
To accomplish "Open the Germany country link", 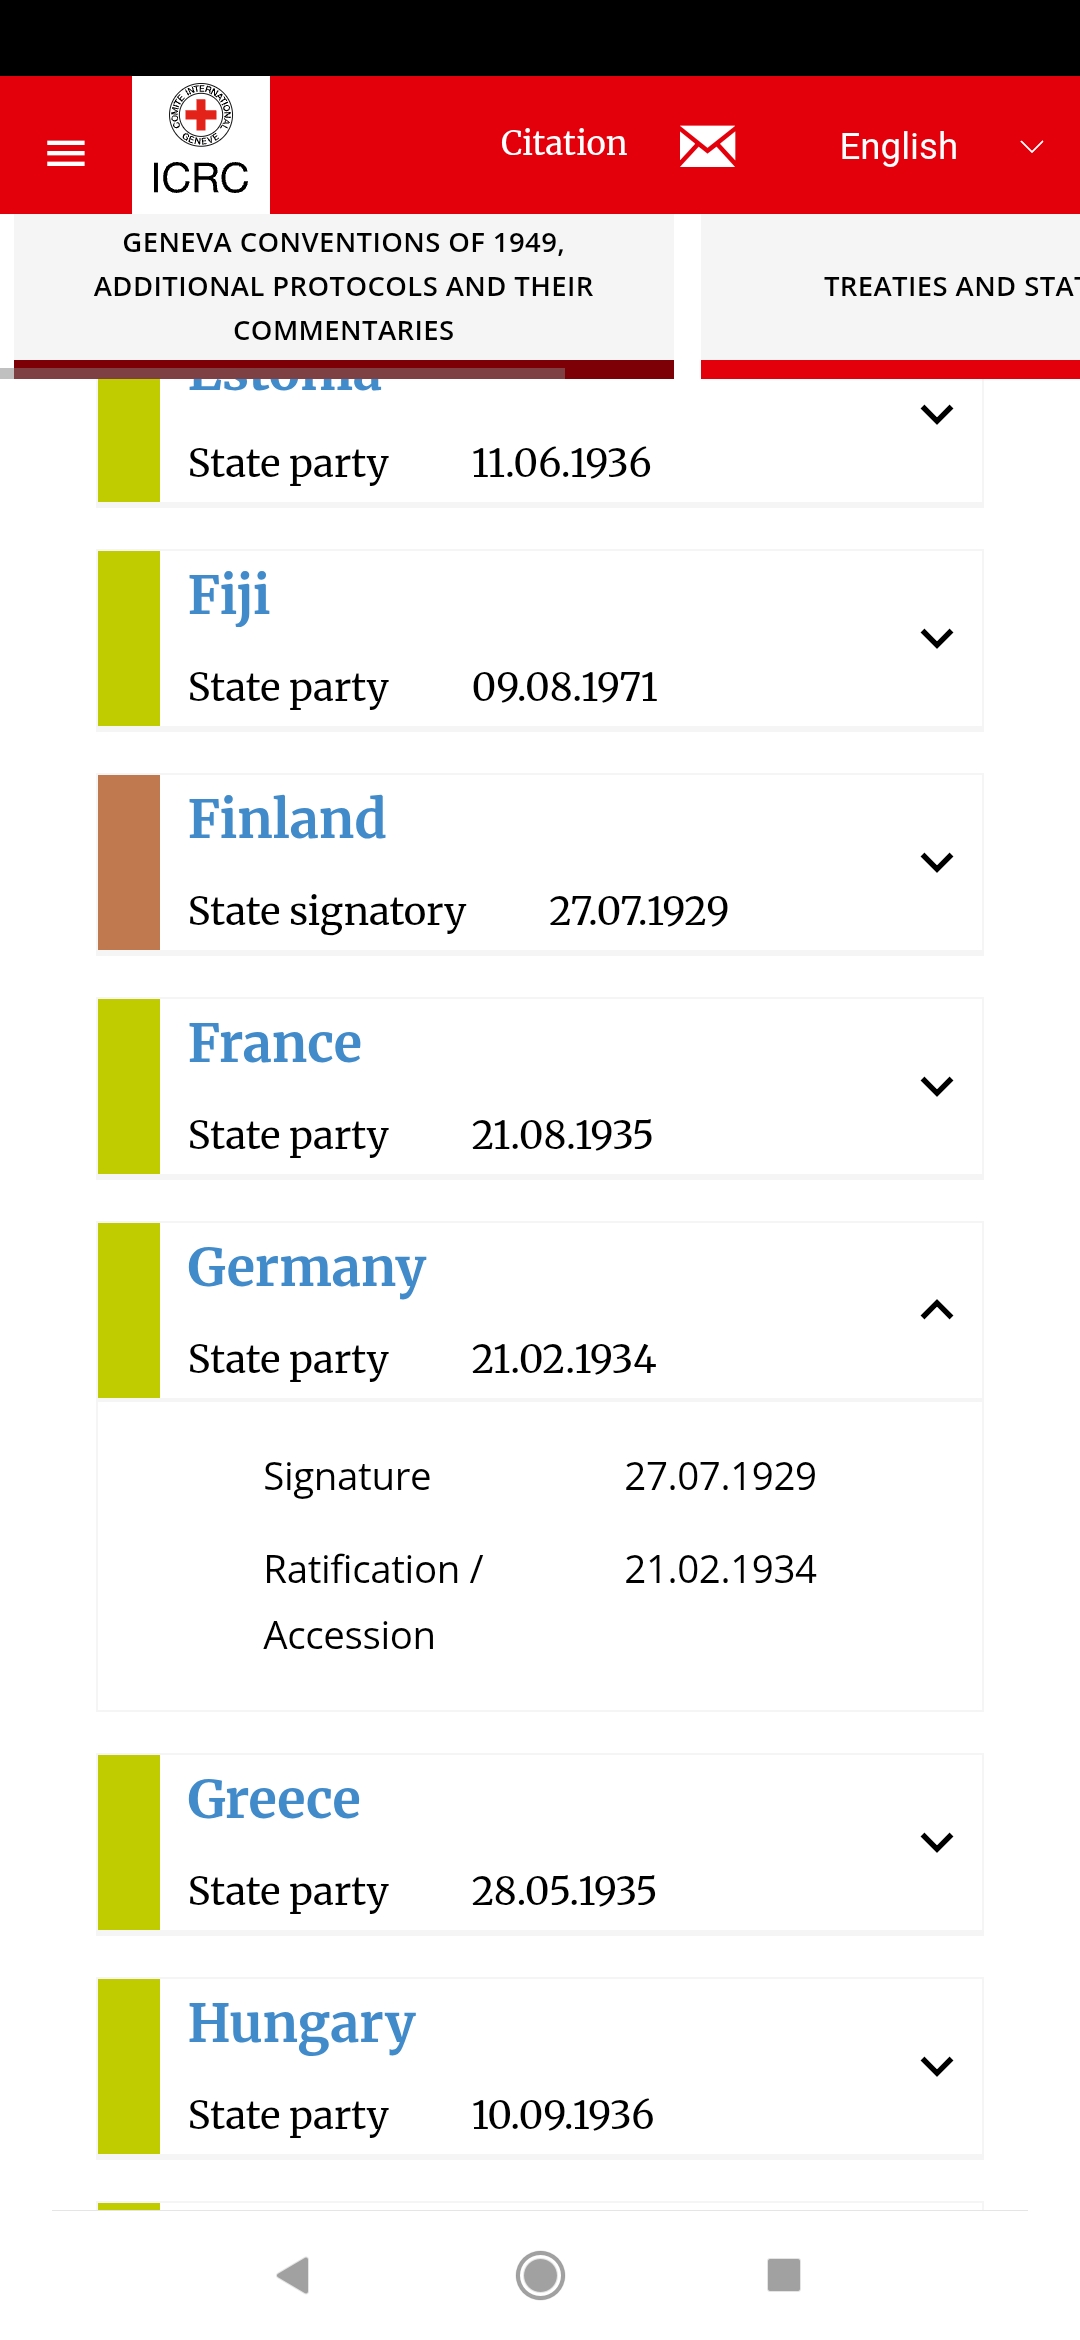I will 307,1268.
